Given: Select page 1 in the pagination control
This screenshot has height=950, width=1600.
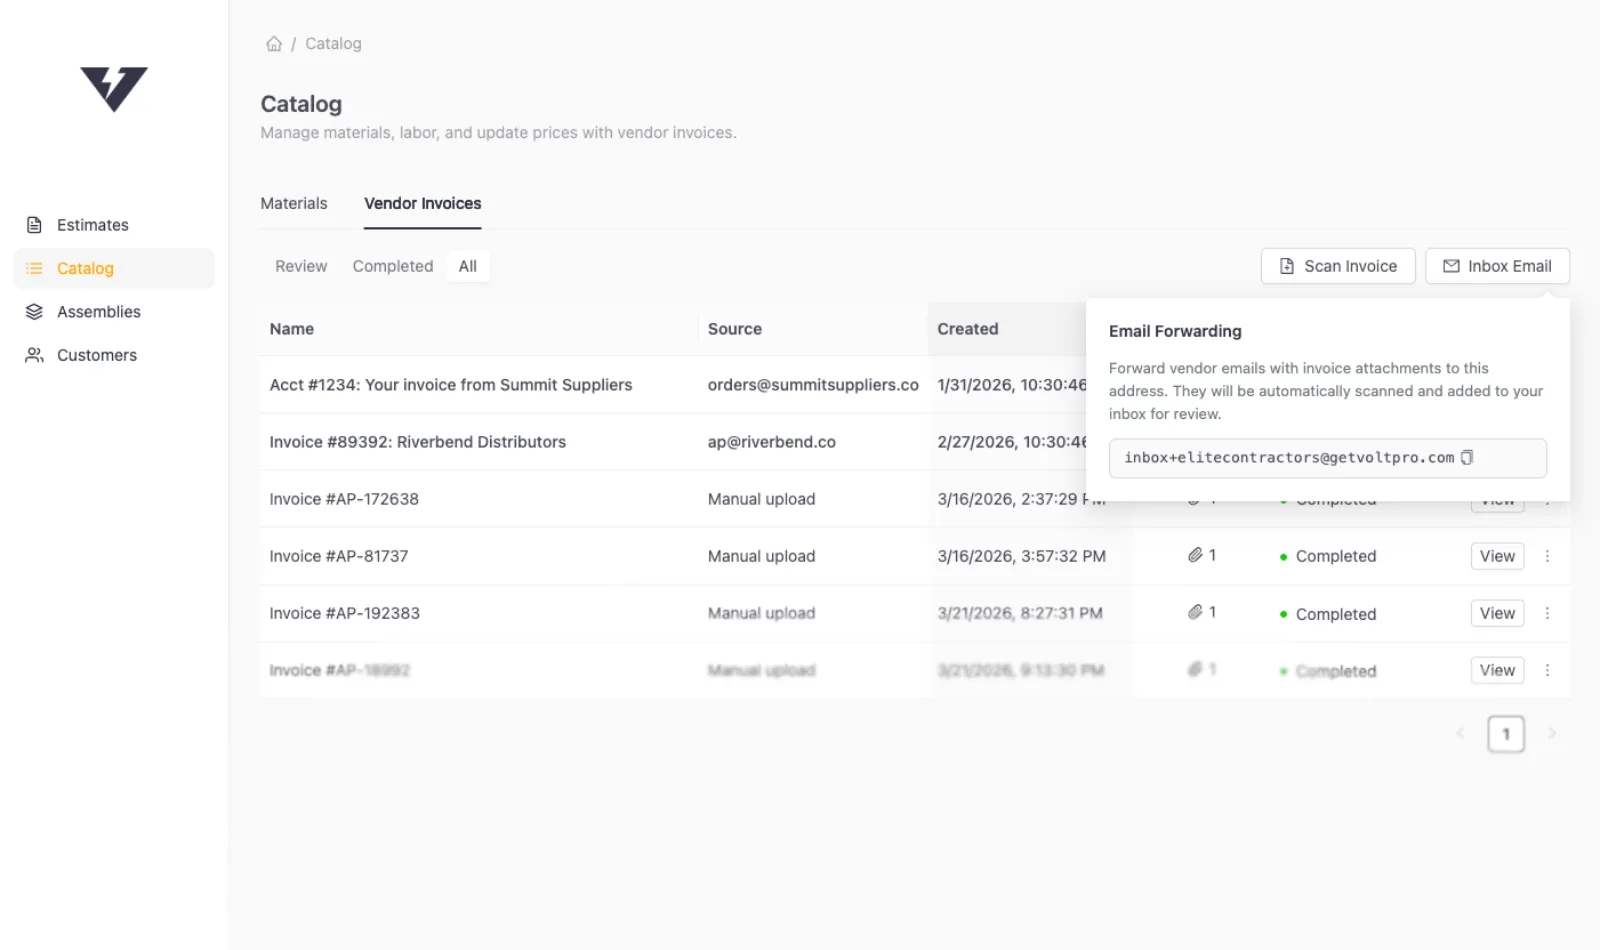Looking at the screenshot, I should [x=1506, y=733].
